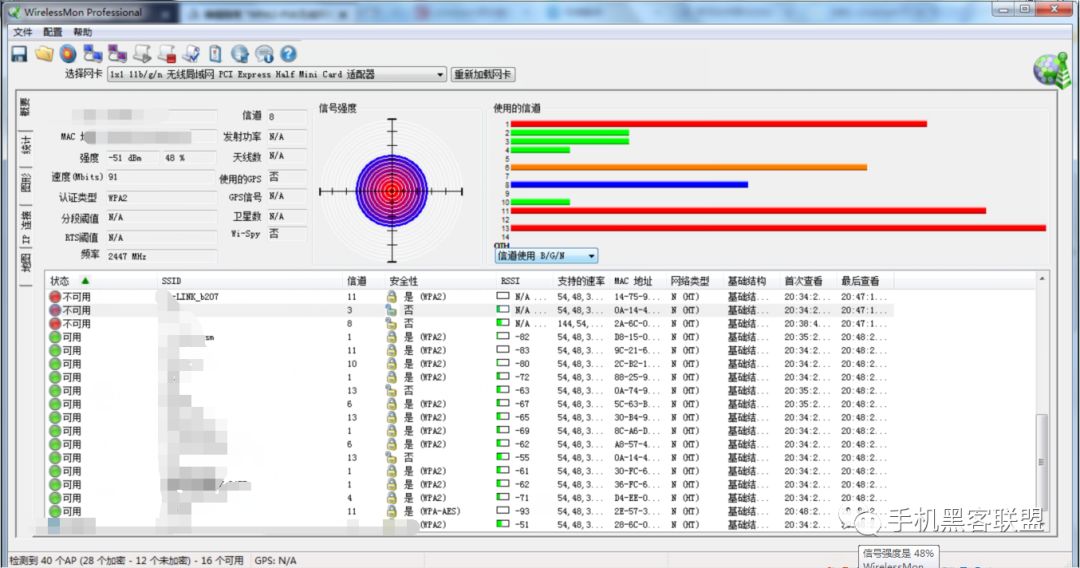Screen dimensions: 1080x568
Task: Click signal bar icon in -72 RSSI row
Action: coord(503,377)
